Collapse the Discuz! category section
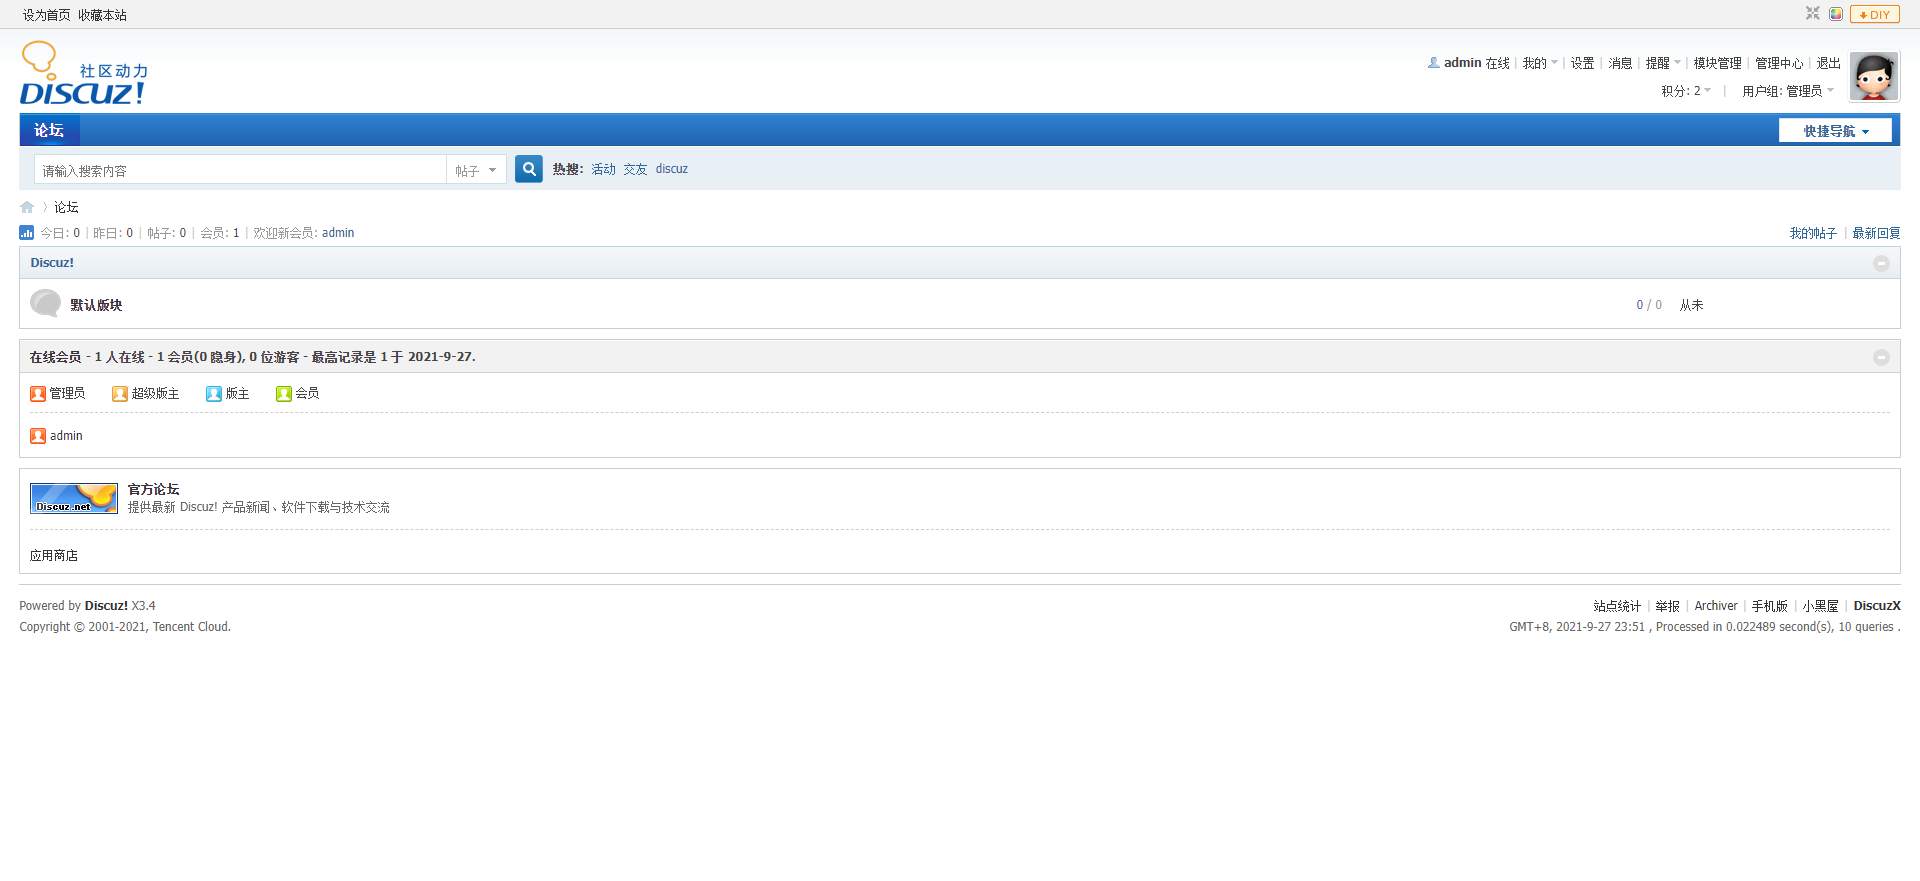 pos(1881,263)
